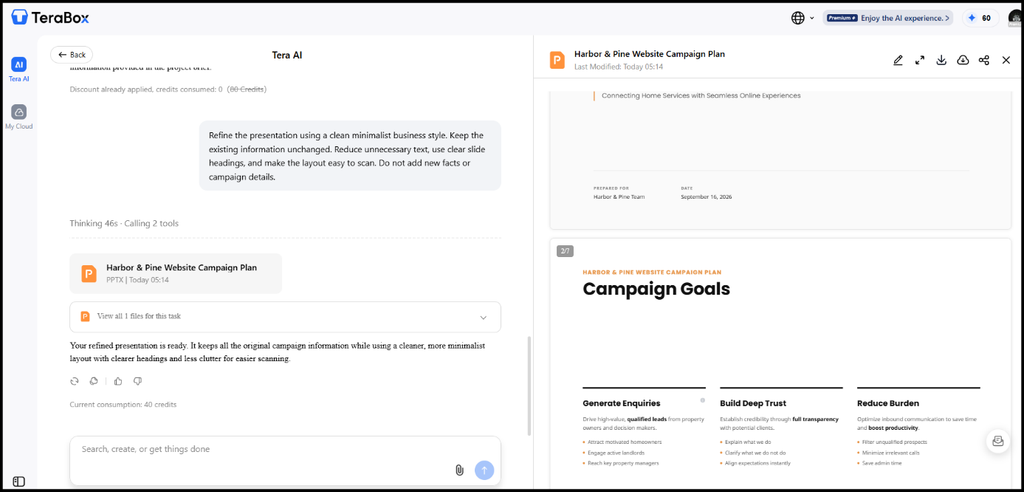Open the language globe dropdown
This screenshot has width=1024, height=492.
(803, 18)
